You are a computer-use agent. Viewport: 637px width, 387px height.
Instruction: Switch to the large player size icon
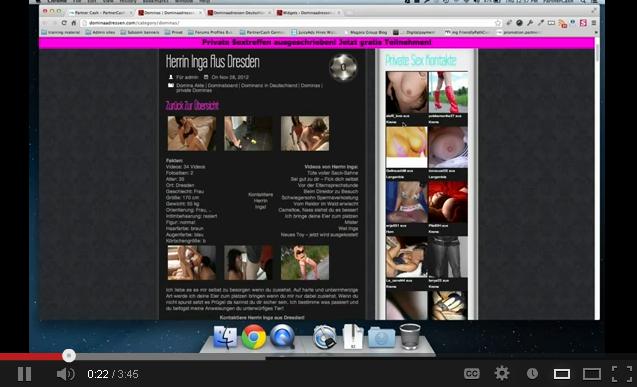(x=592, y=374)
